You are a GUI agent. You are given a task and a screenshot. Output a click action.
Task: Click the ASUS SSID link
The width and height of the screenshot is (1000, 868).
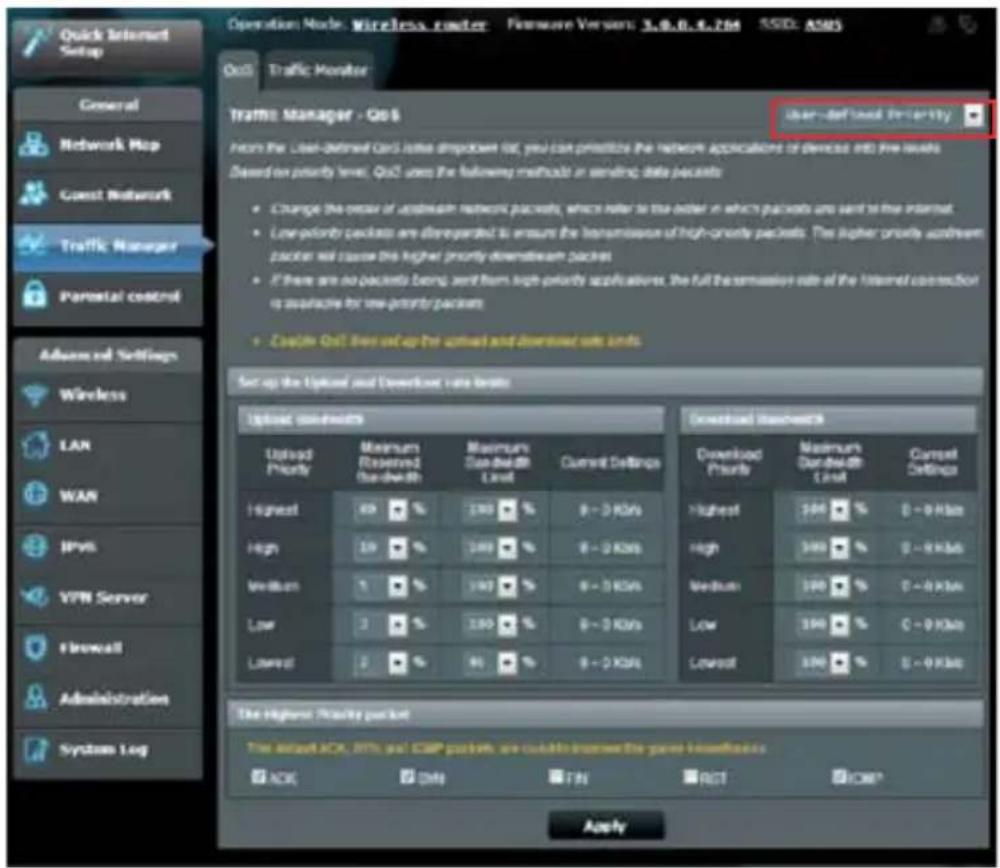click(x=823, y=25)
